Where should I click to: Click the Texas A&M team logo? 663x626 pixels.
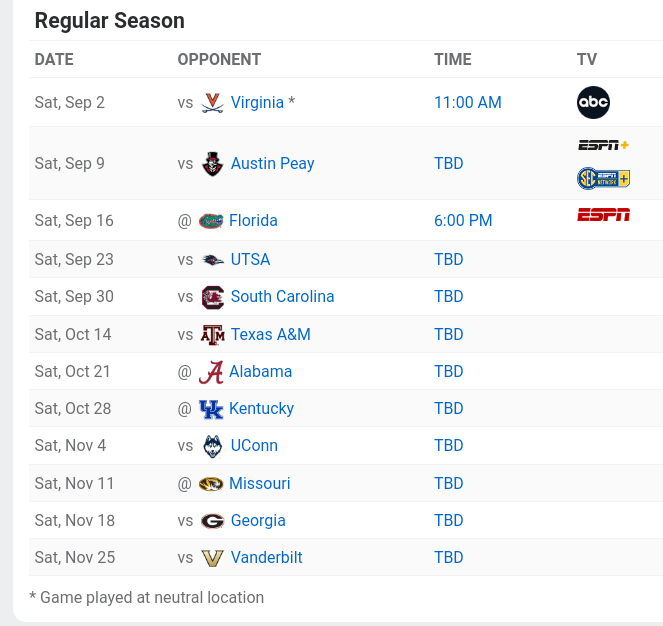click(x=212, y=334)
